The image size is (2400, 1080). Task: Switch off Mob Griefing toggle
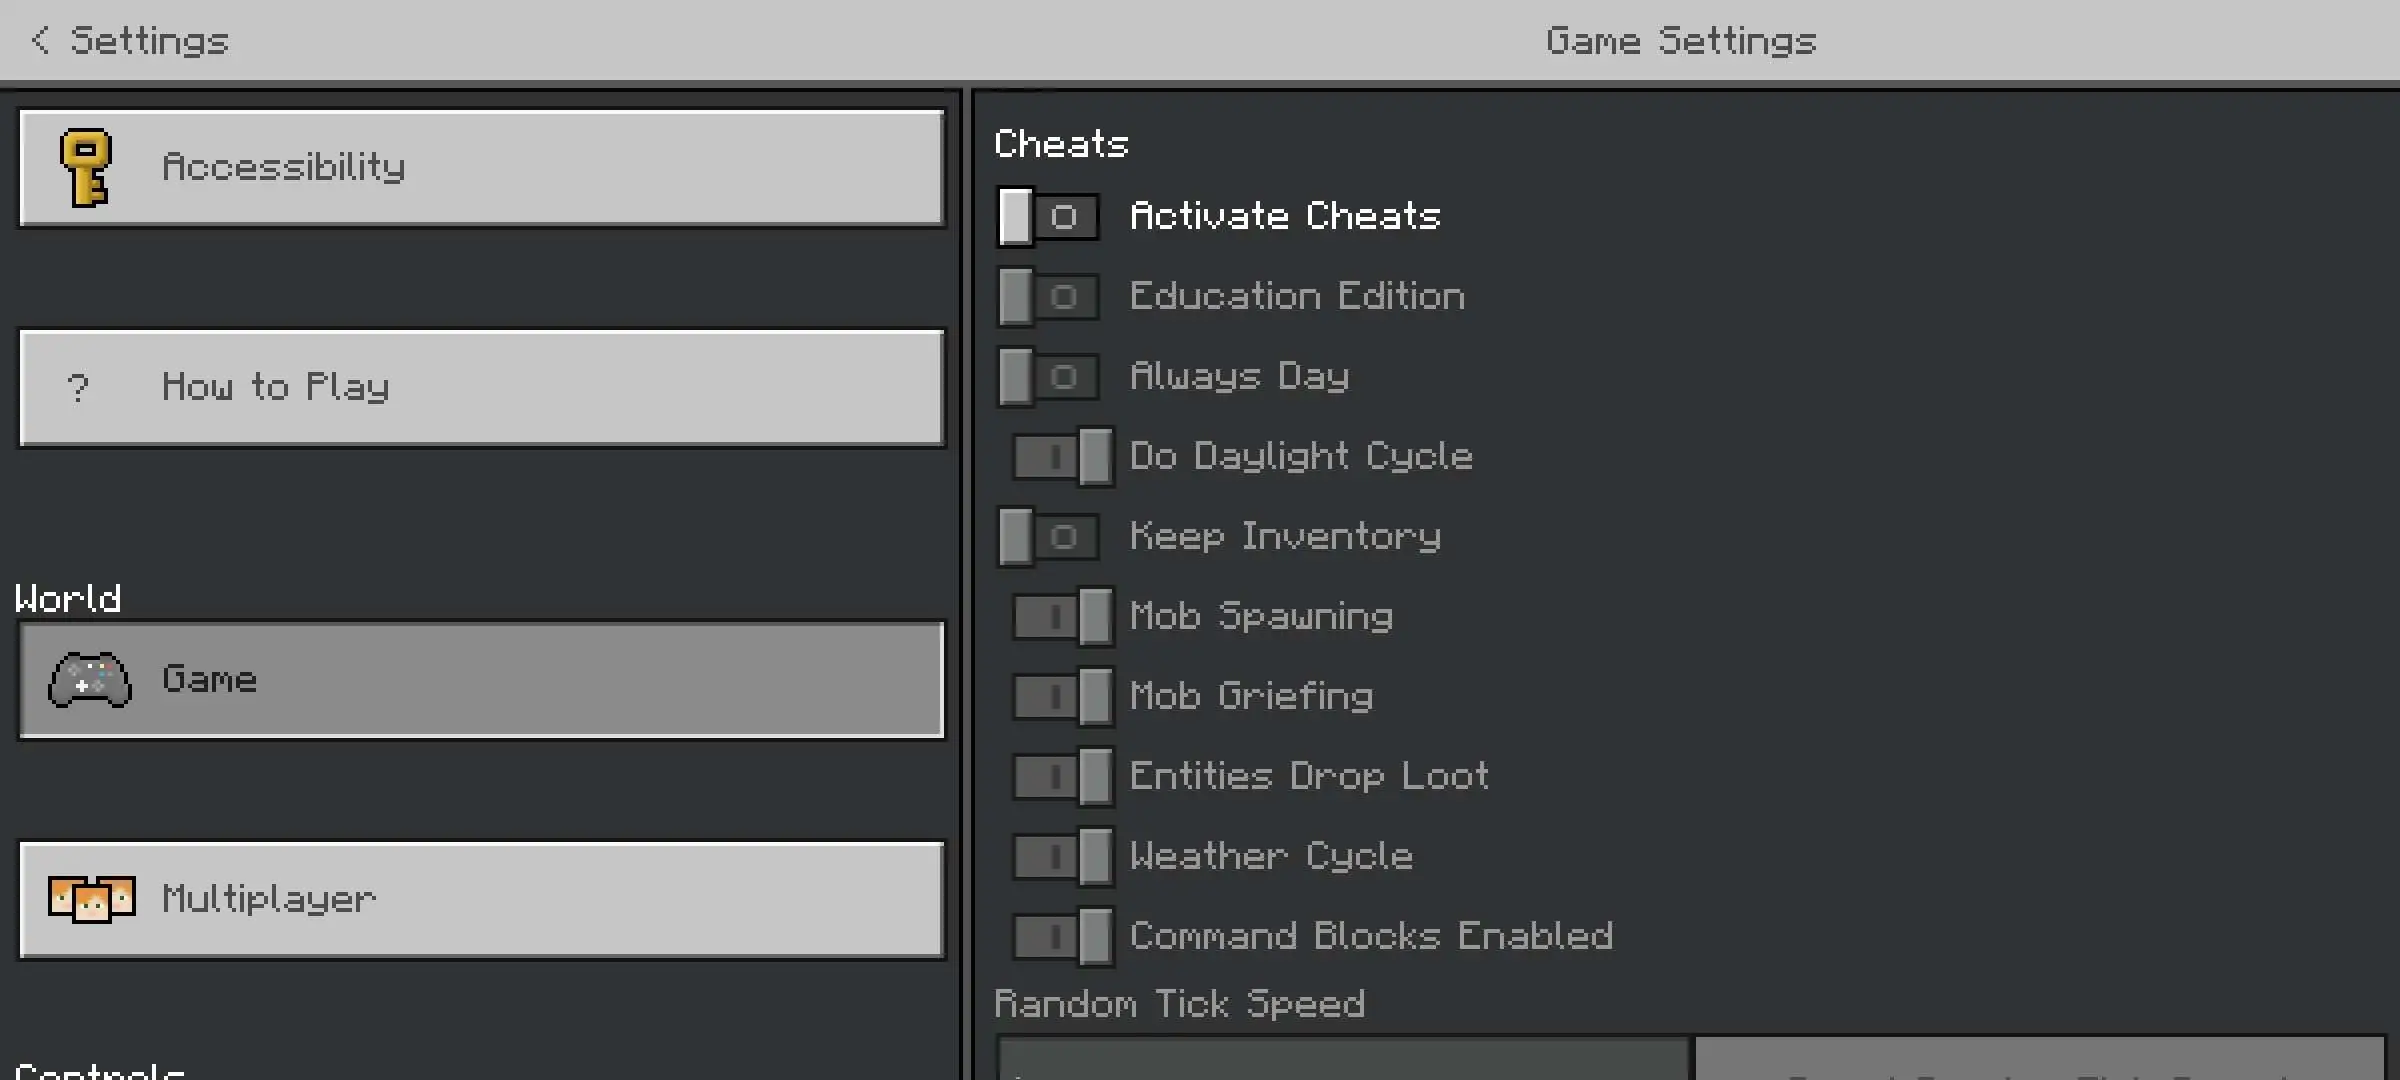click(1063, 696)
